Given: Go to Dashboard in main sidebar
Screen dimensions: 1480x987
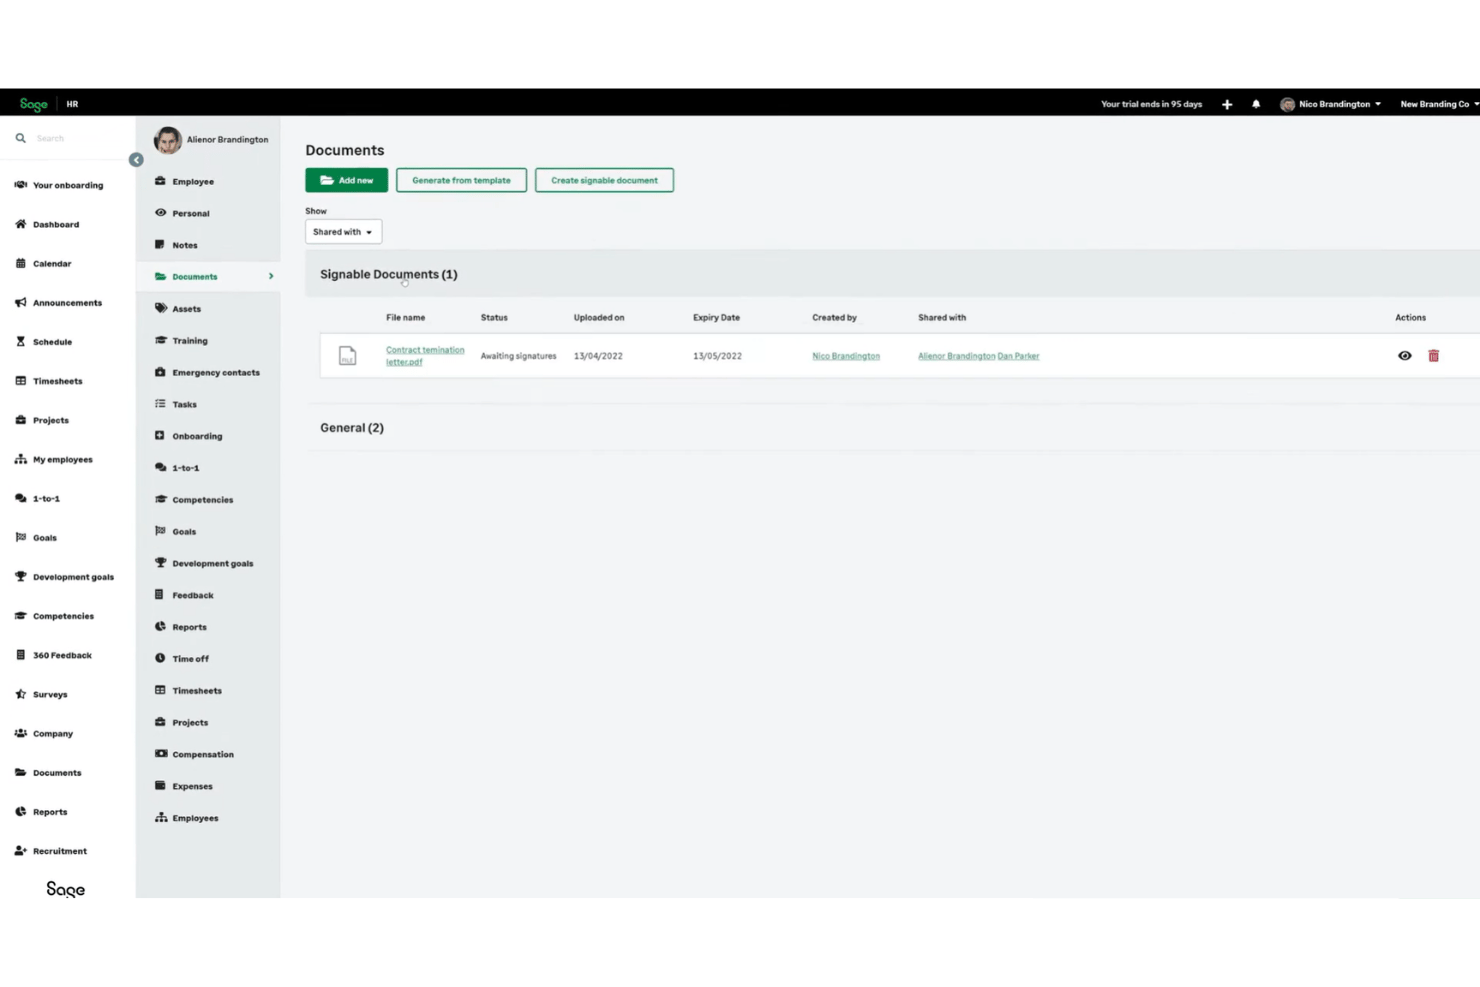Looking at the screenshot, I should [56, 224].
